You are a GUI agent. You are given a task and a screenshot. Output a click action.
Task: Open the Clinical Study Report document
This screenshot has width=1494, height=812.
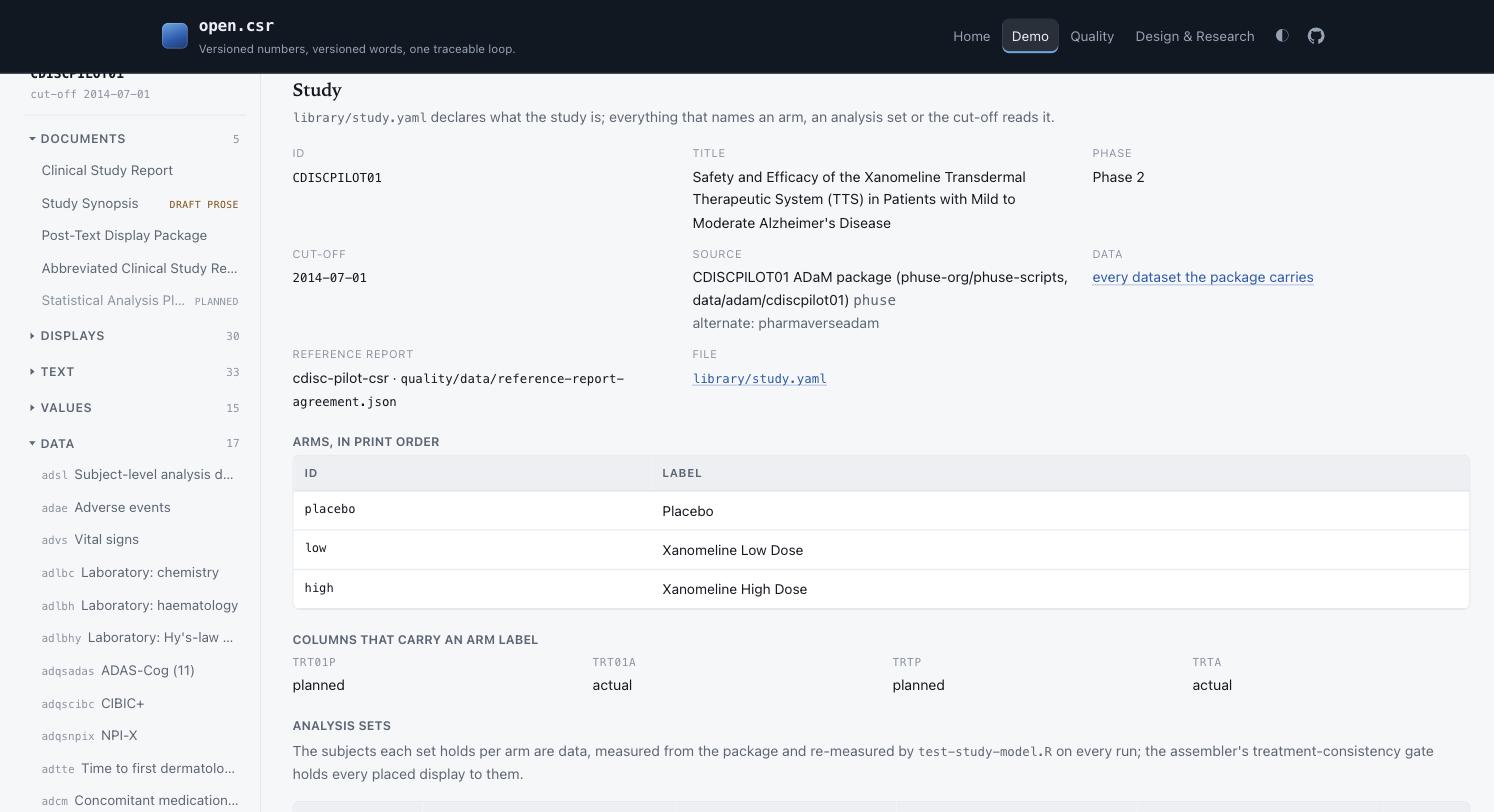[x=107, y=171]
